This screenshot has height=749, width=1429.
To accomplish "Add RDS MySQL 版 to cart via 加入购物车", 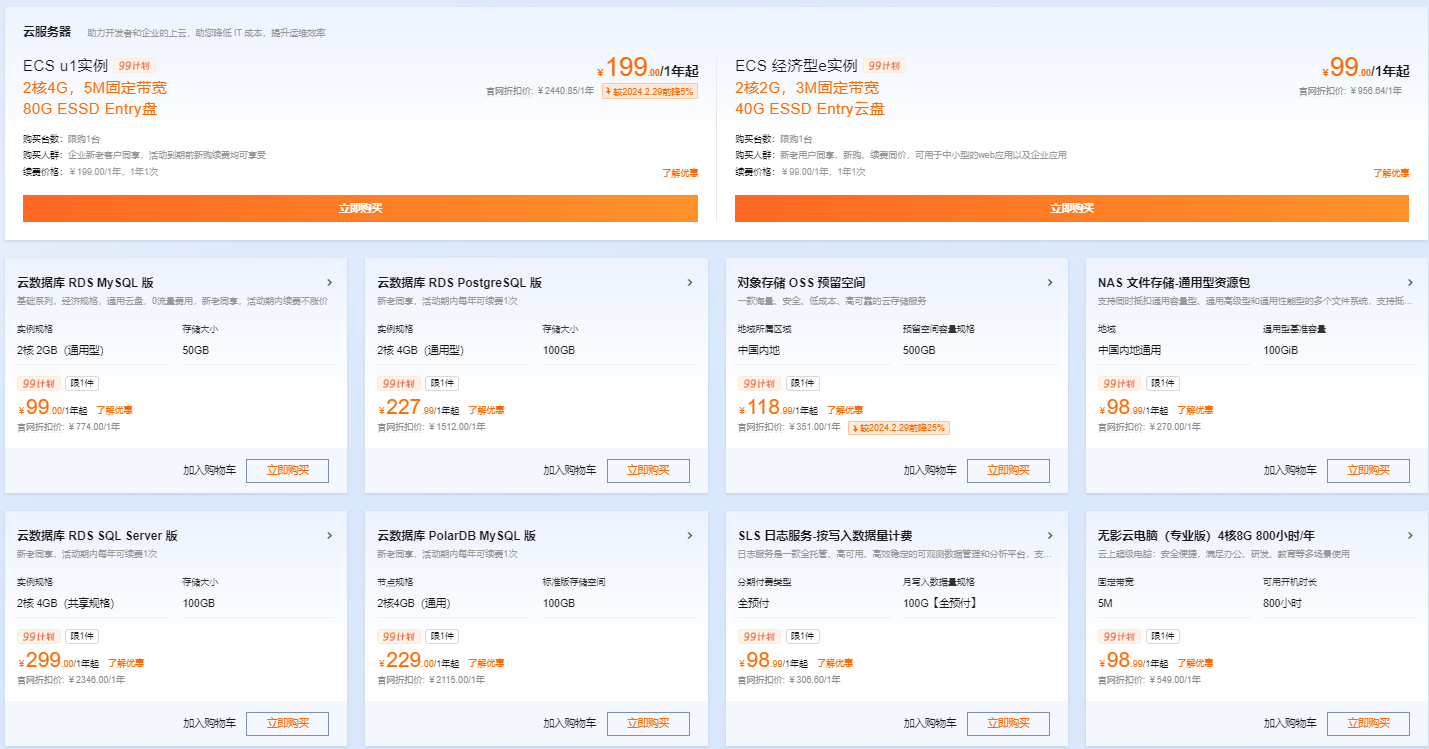I will click(210, 470).
